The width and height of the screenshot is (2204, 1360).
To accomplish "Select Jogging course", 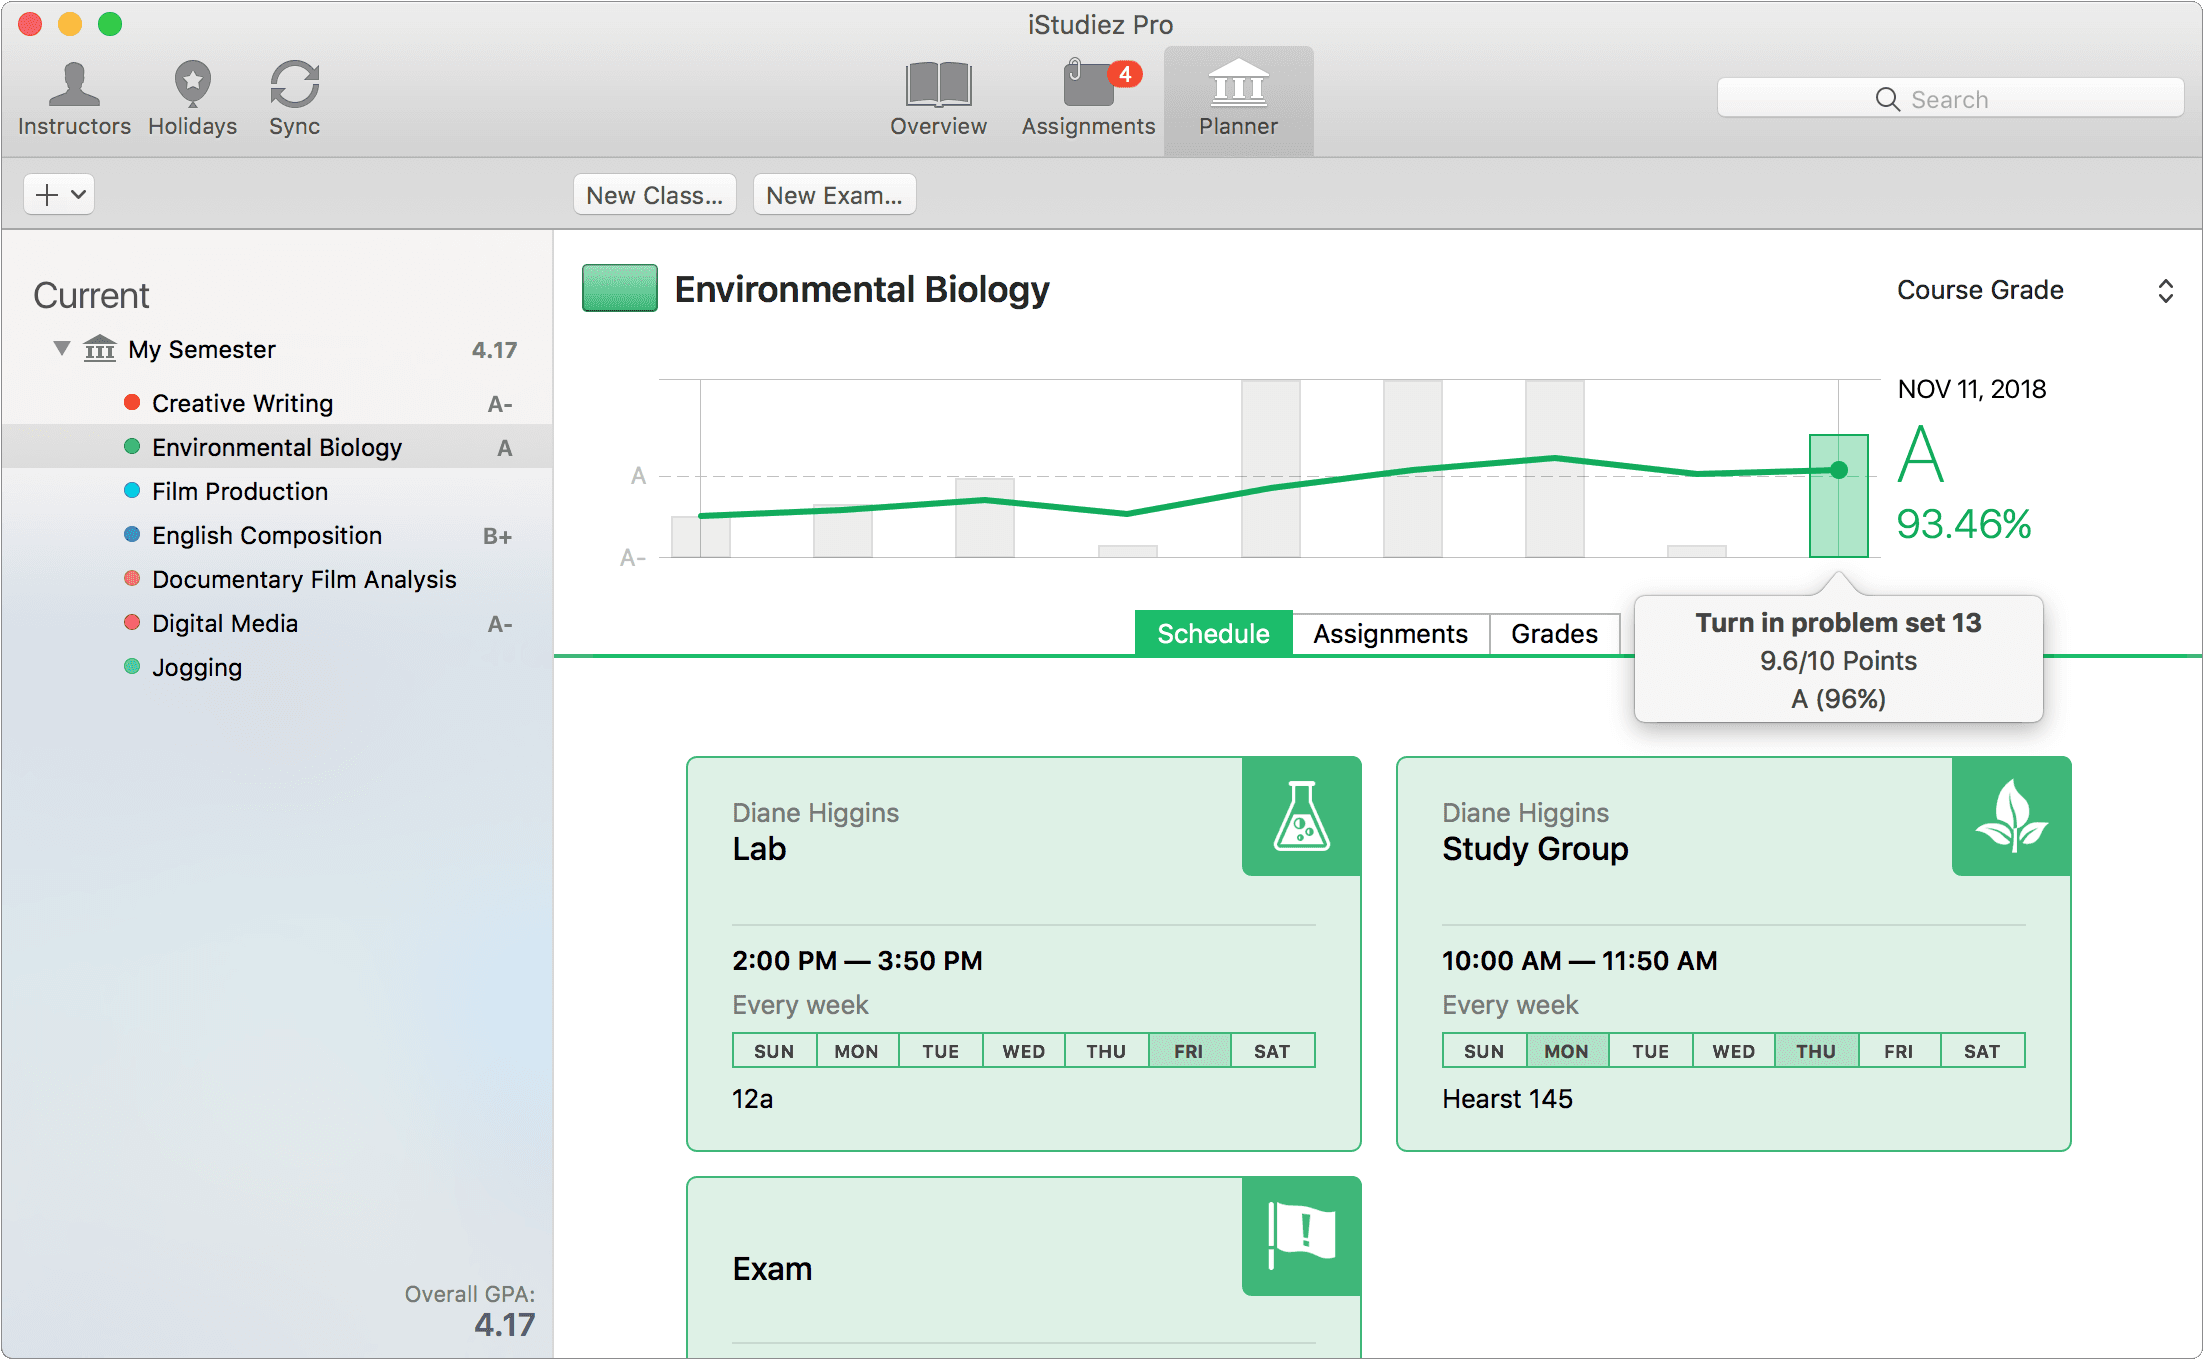I will click(277, 667).
